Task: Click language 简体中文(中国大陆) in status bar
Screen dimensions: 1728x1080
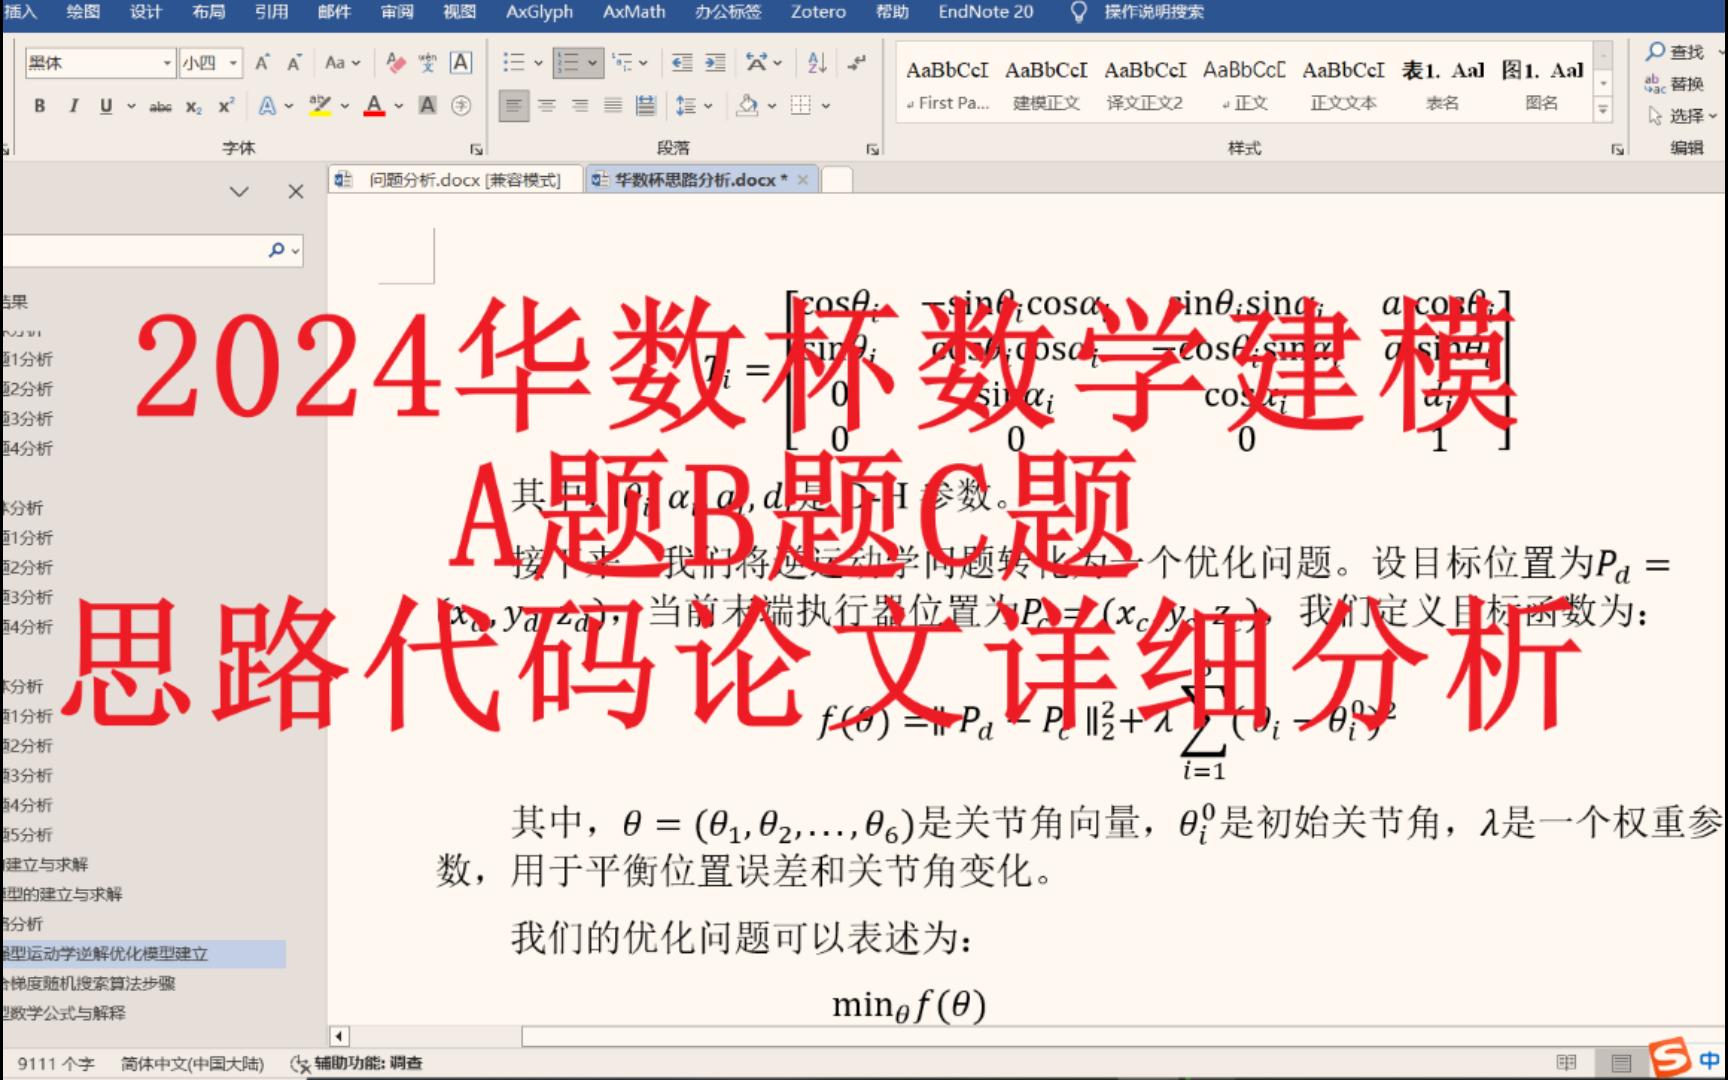Action: (x=192, y=1063)
